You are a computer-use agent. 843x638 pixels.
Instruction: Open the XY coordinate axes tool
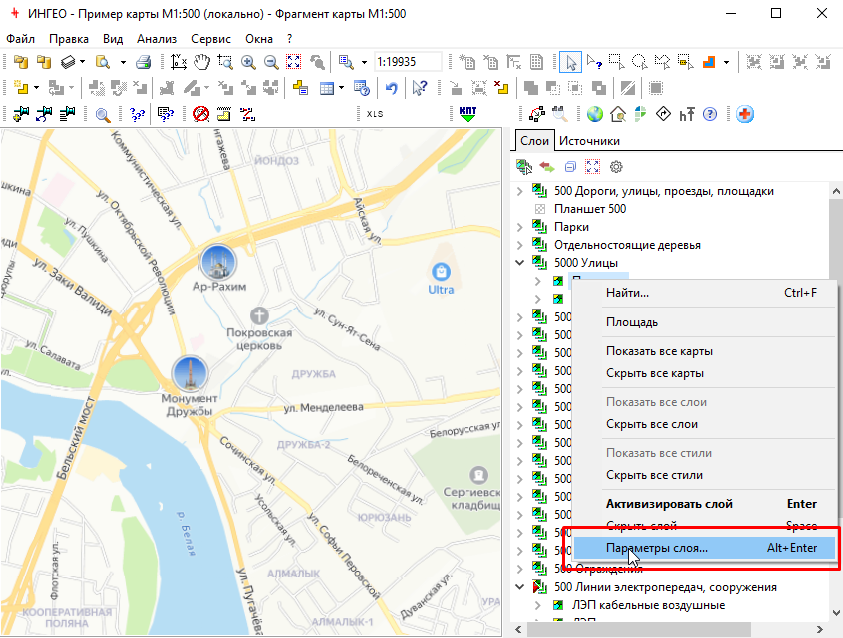178,62
